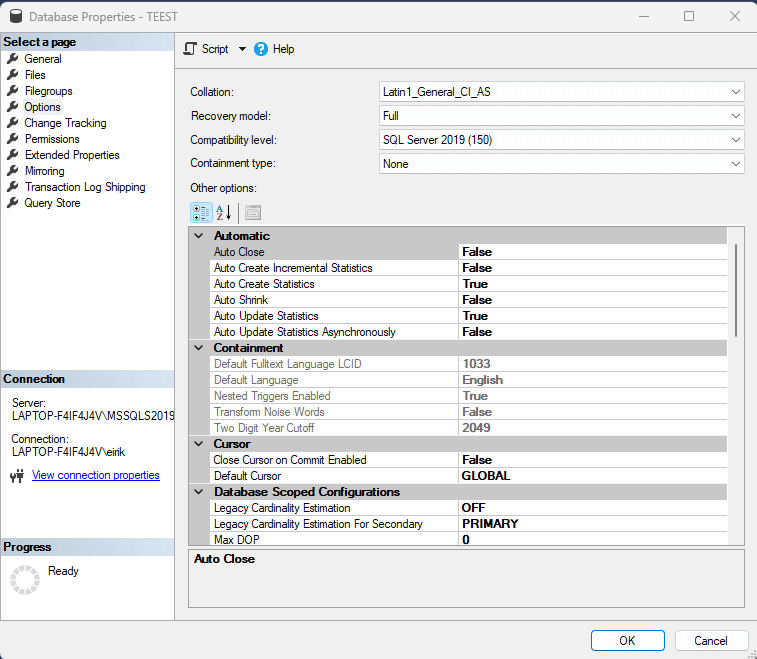Click the property grid vertical scrollbar
This screenshot has height=659, width=757.
coord(736,290)
